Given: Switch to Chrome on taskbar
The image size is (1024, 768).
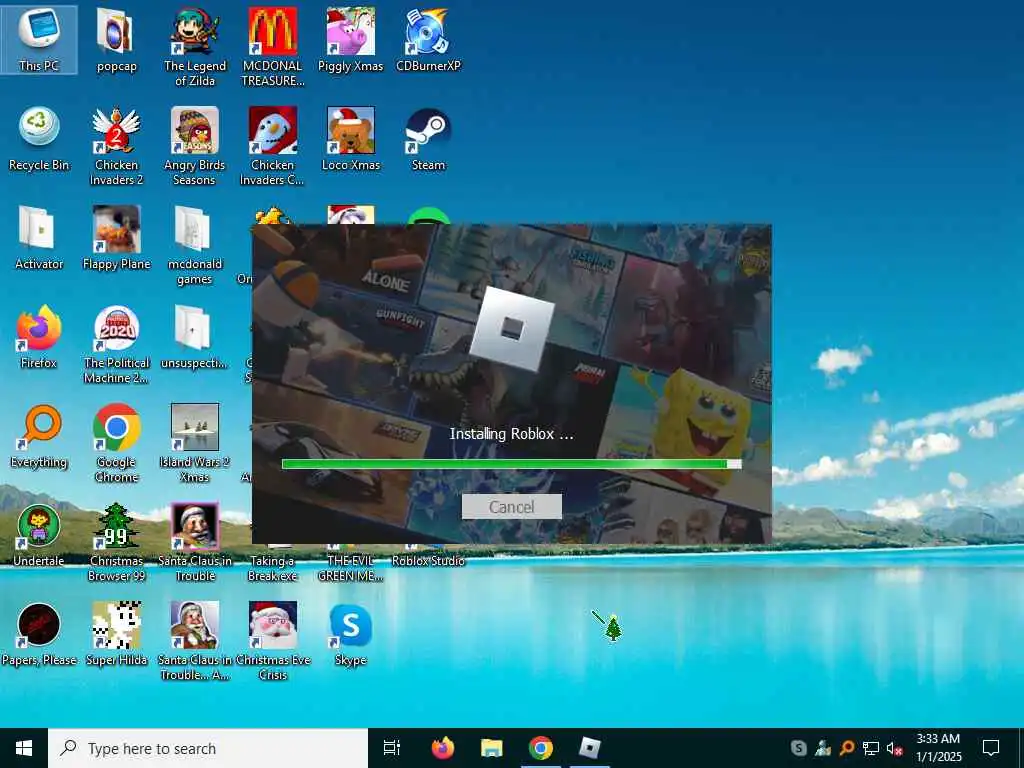Looking at the screenshot, I should click(541, 748).
